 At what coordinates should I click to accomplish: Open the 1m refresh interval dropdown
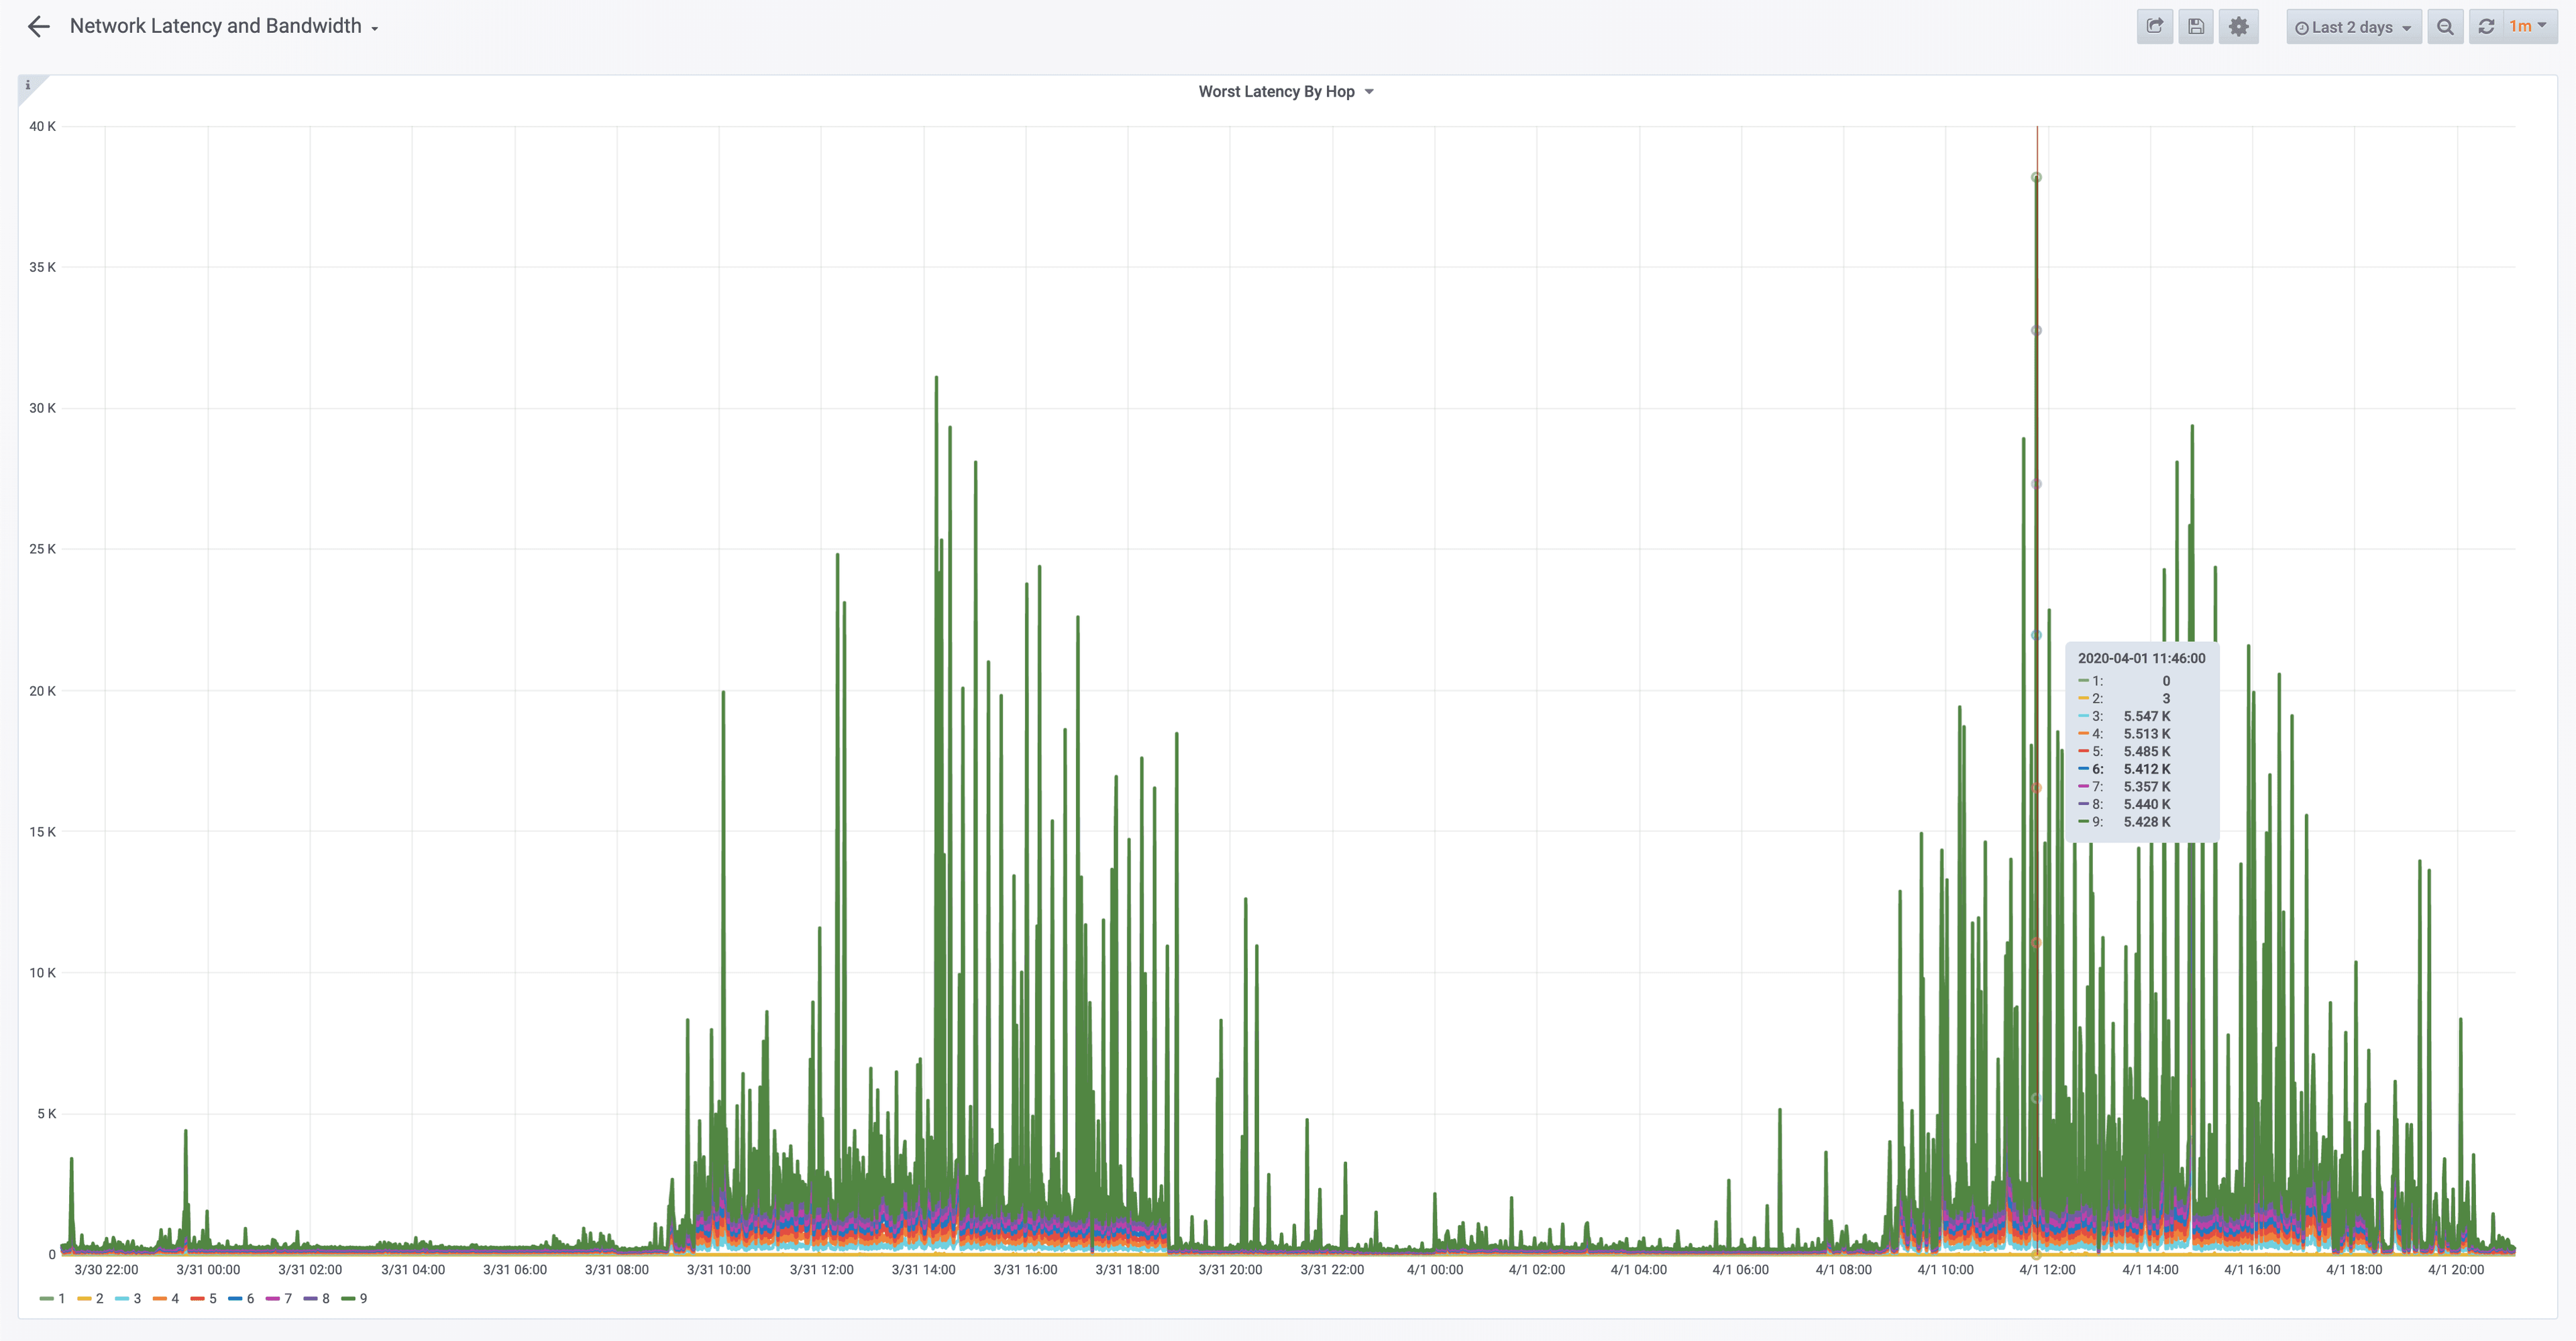2528,27
